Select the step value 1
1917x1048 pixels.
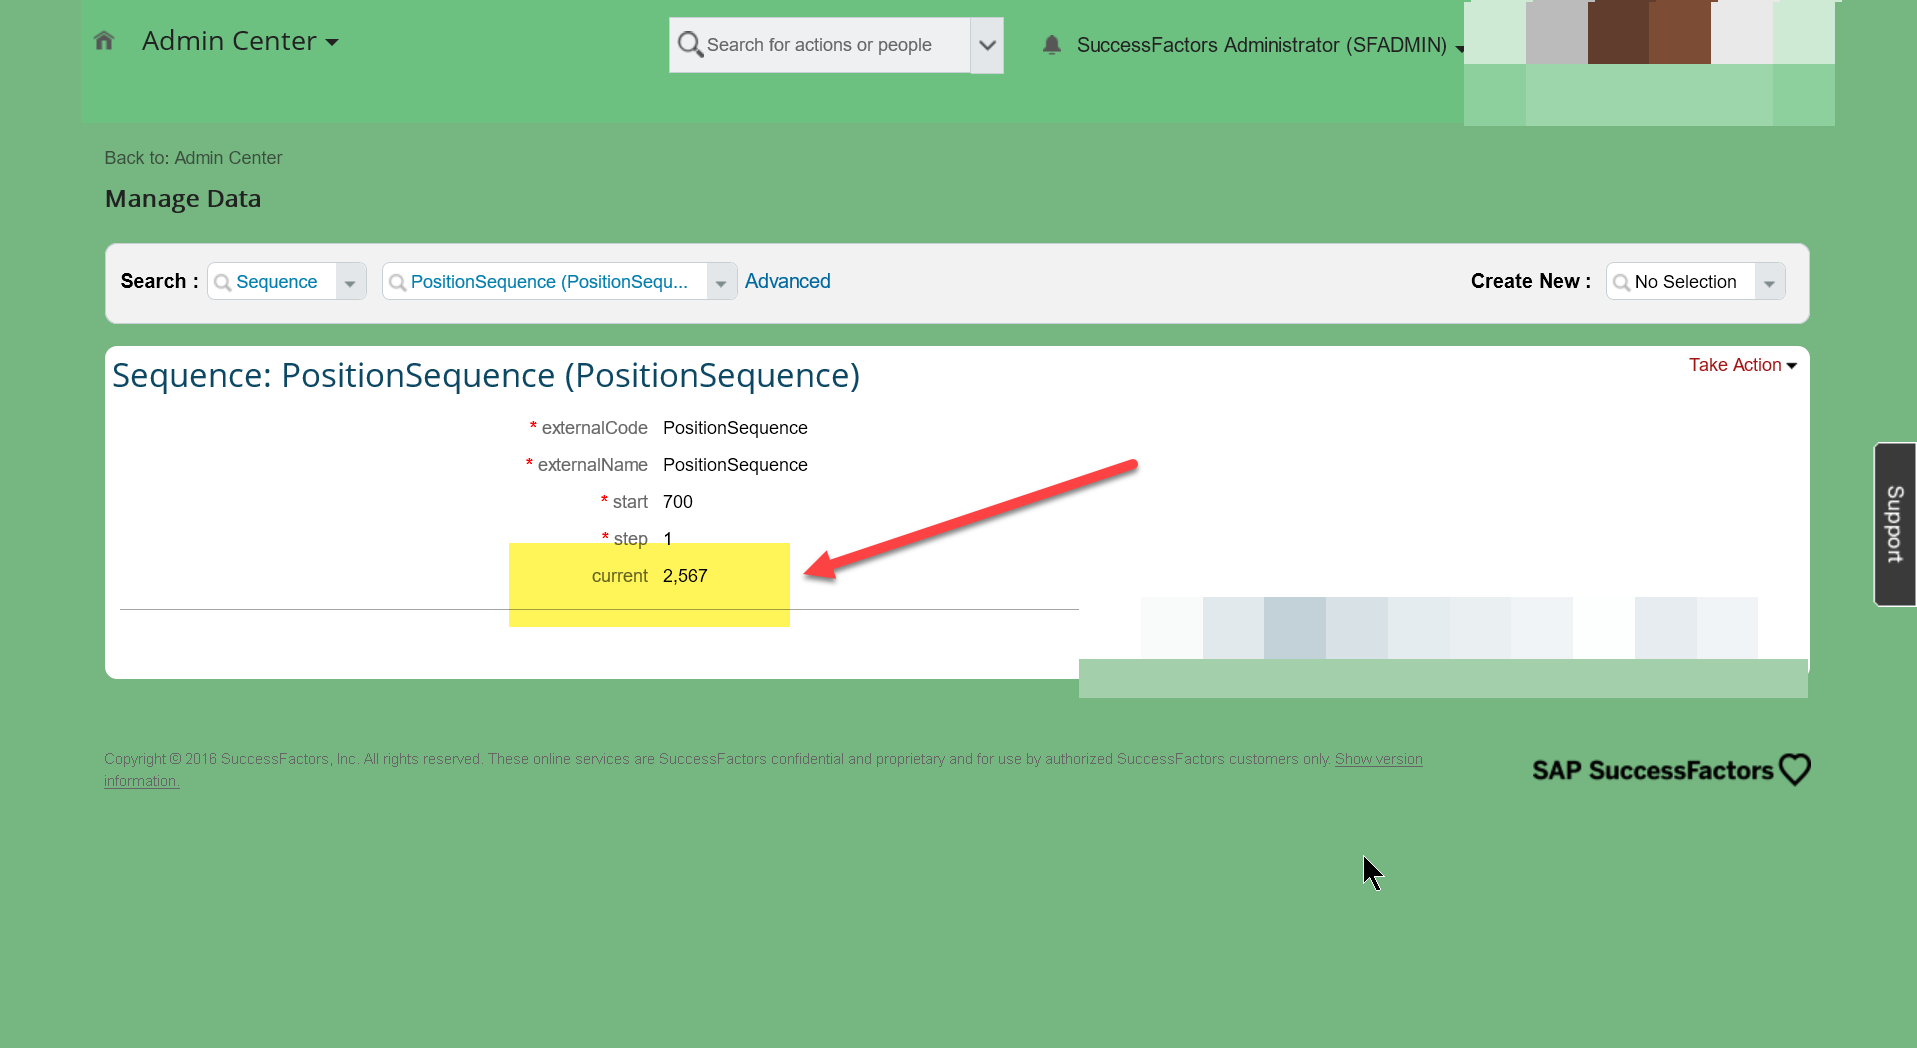point(668,539)
